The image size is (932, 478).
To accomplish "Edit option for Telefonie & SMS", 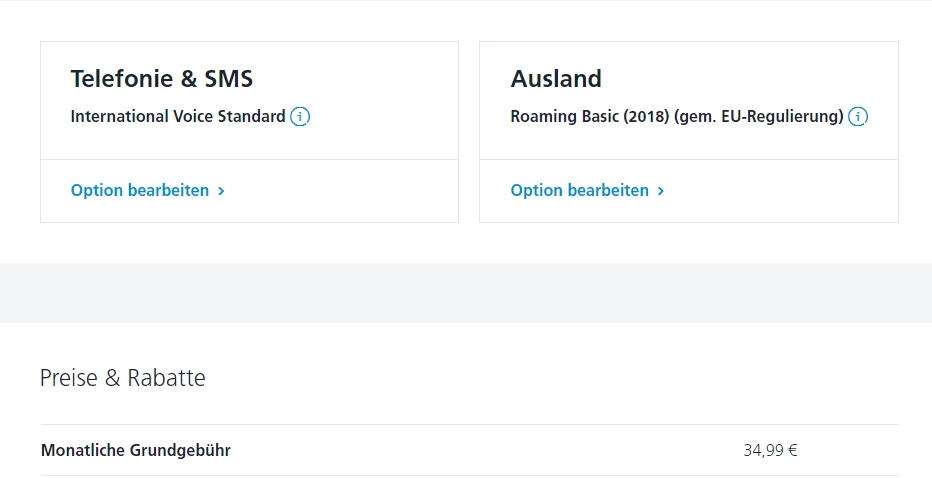I will (140, 190).
